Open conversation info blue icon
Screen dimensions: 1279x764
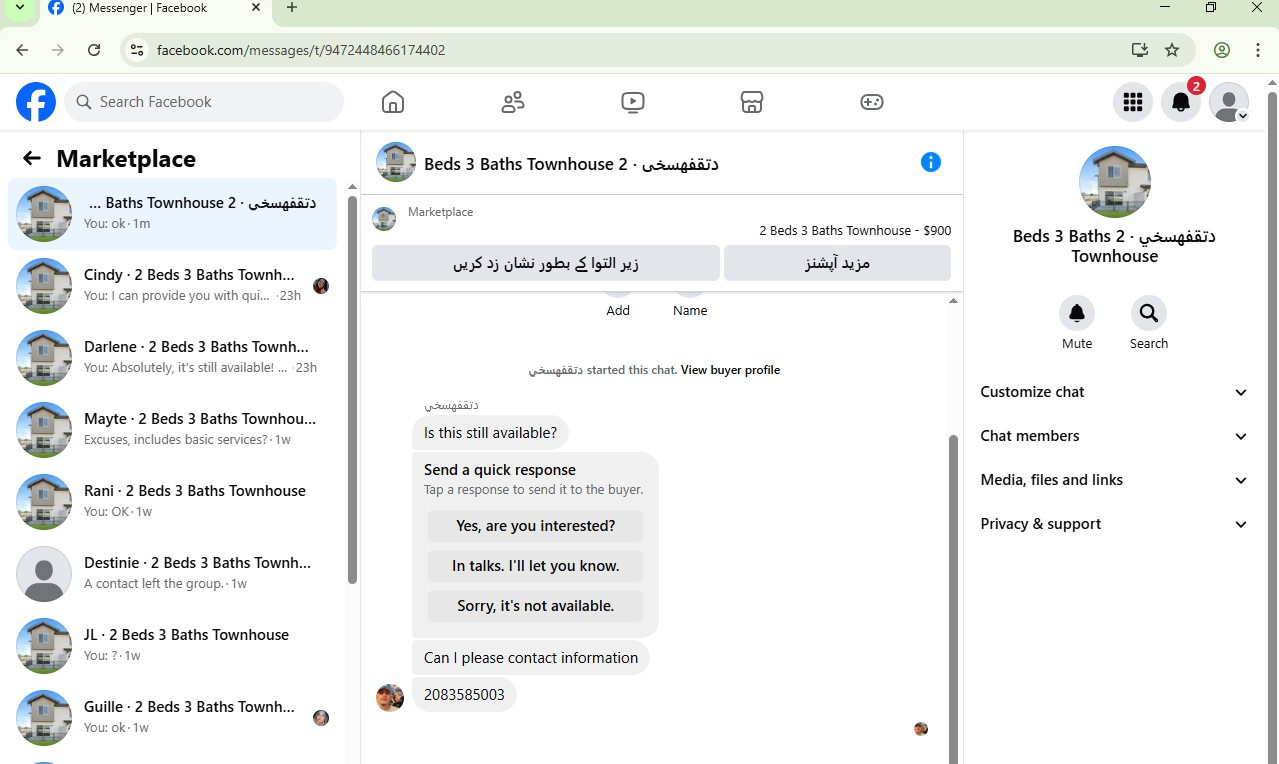pyautogui.click(x=931, y=162)
